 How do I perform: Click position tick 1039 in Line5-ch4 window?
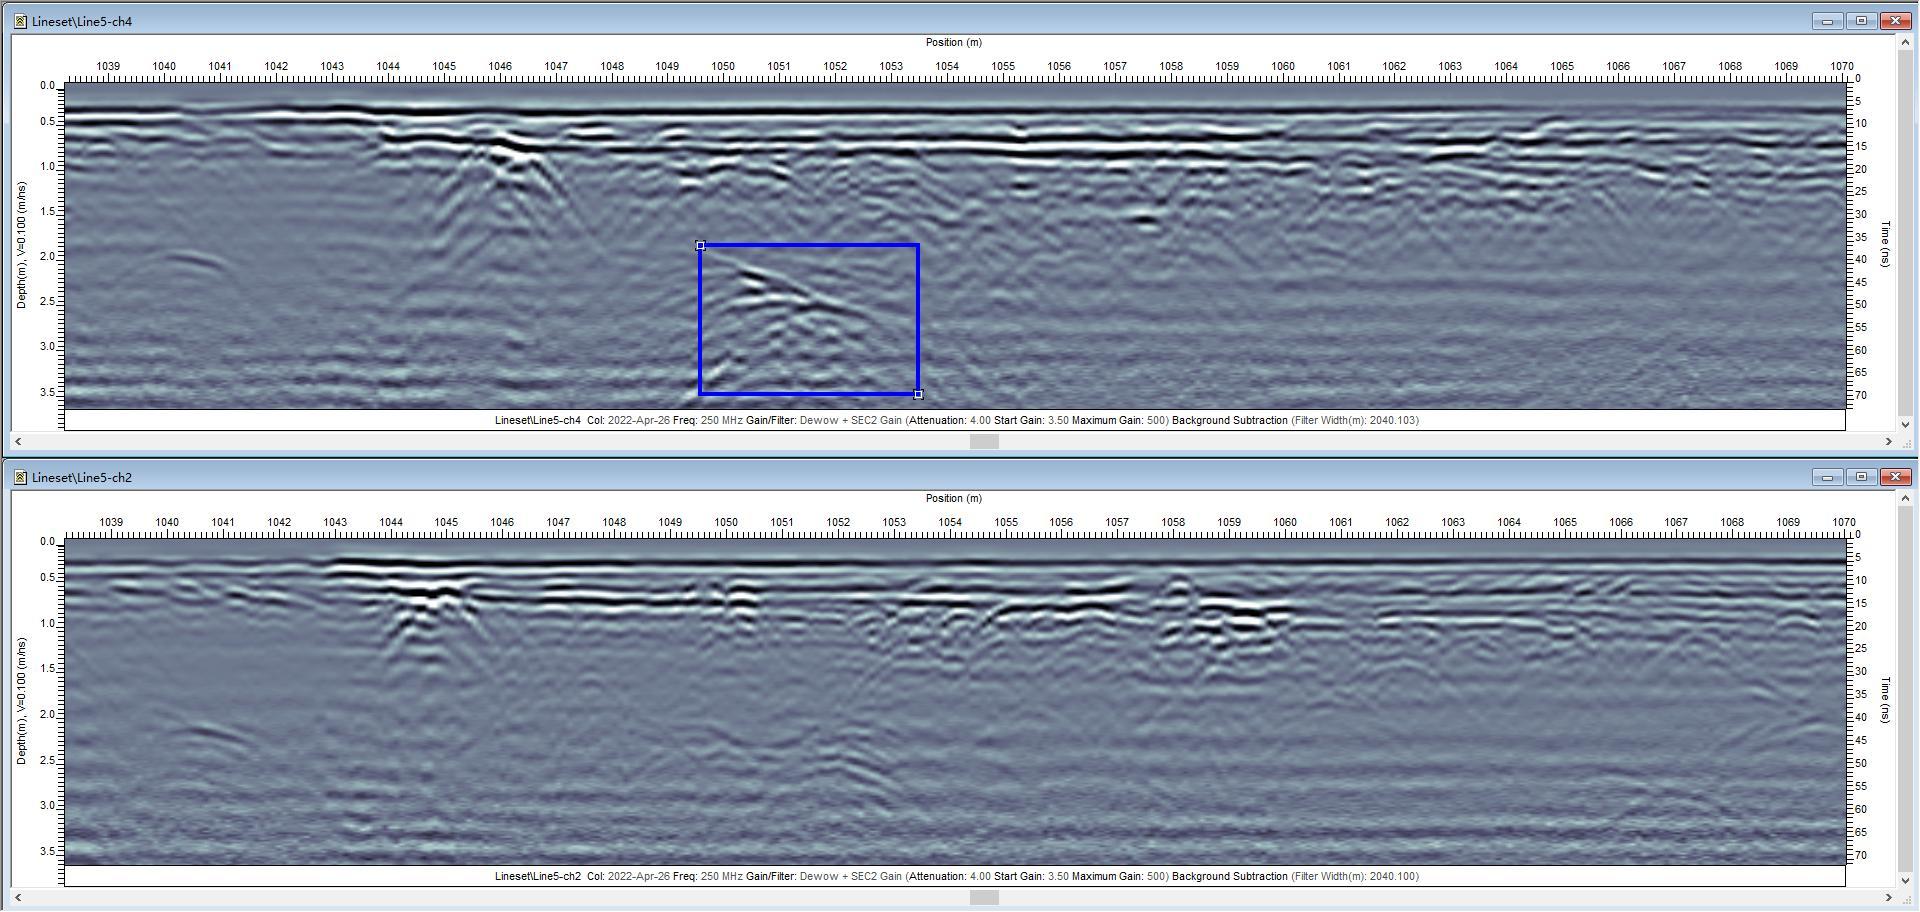coord(108,66)
